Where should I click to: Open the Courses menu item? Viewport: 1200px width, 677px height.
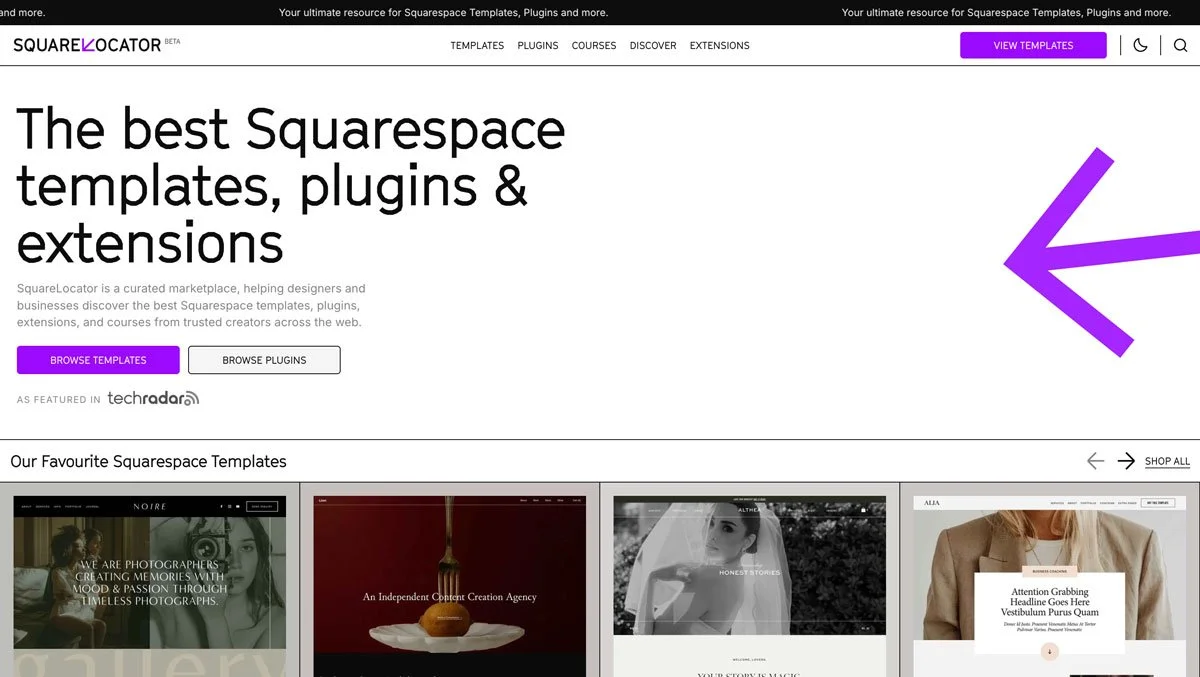pos(594,46)
